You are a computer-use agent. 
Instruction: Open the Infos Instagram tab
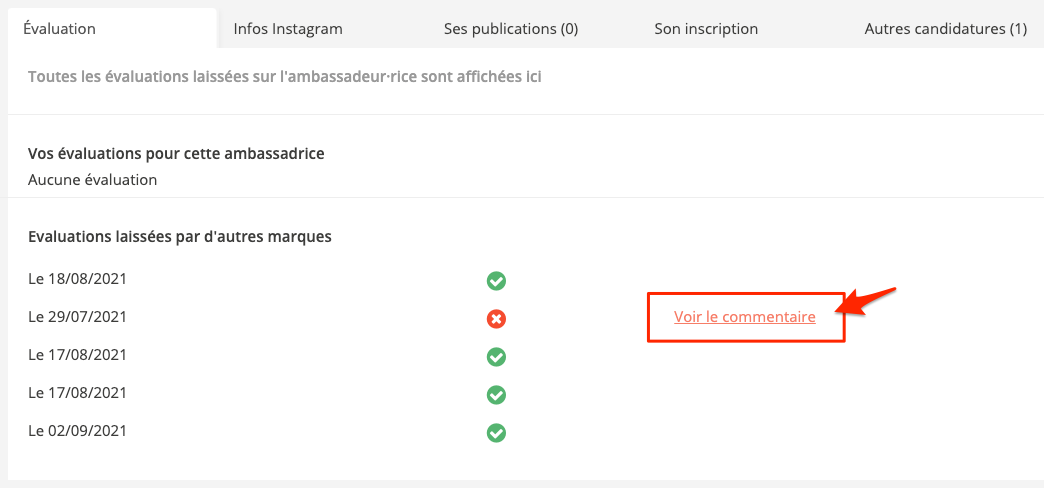[288, 29]
